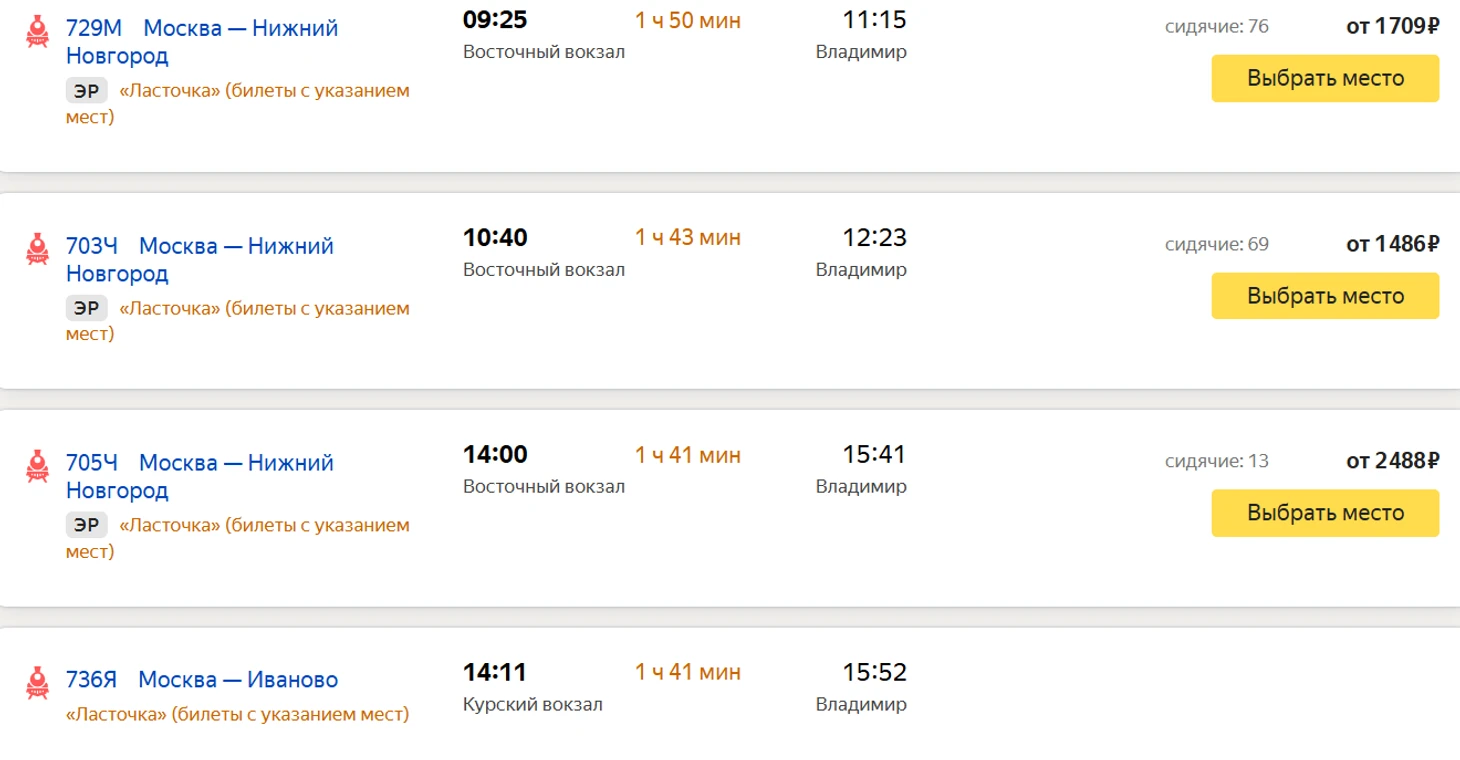This screenshot has height=760, width=1460.
Task: Click the train icon beside 729М
Action: 37,32
